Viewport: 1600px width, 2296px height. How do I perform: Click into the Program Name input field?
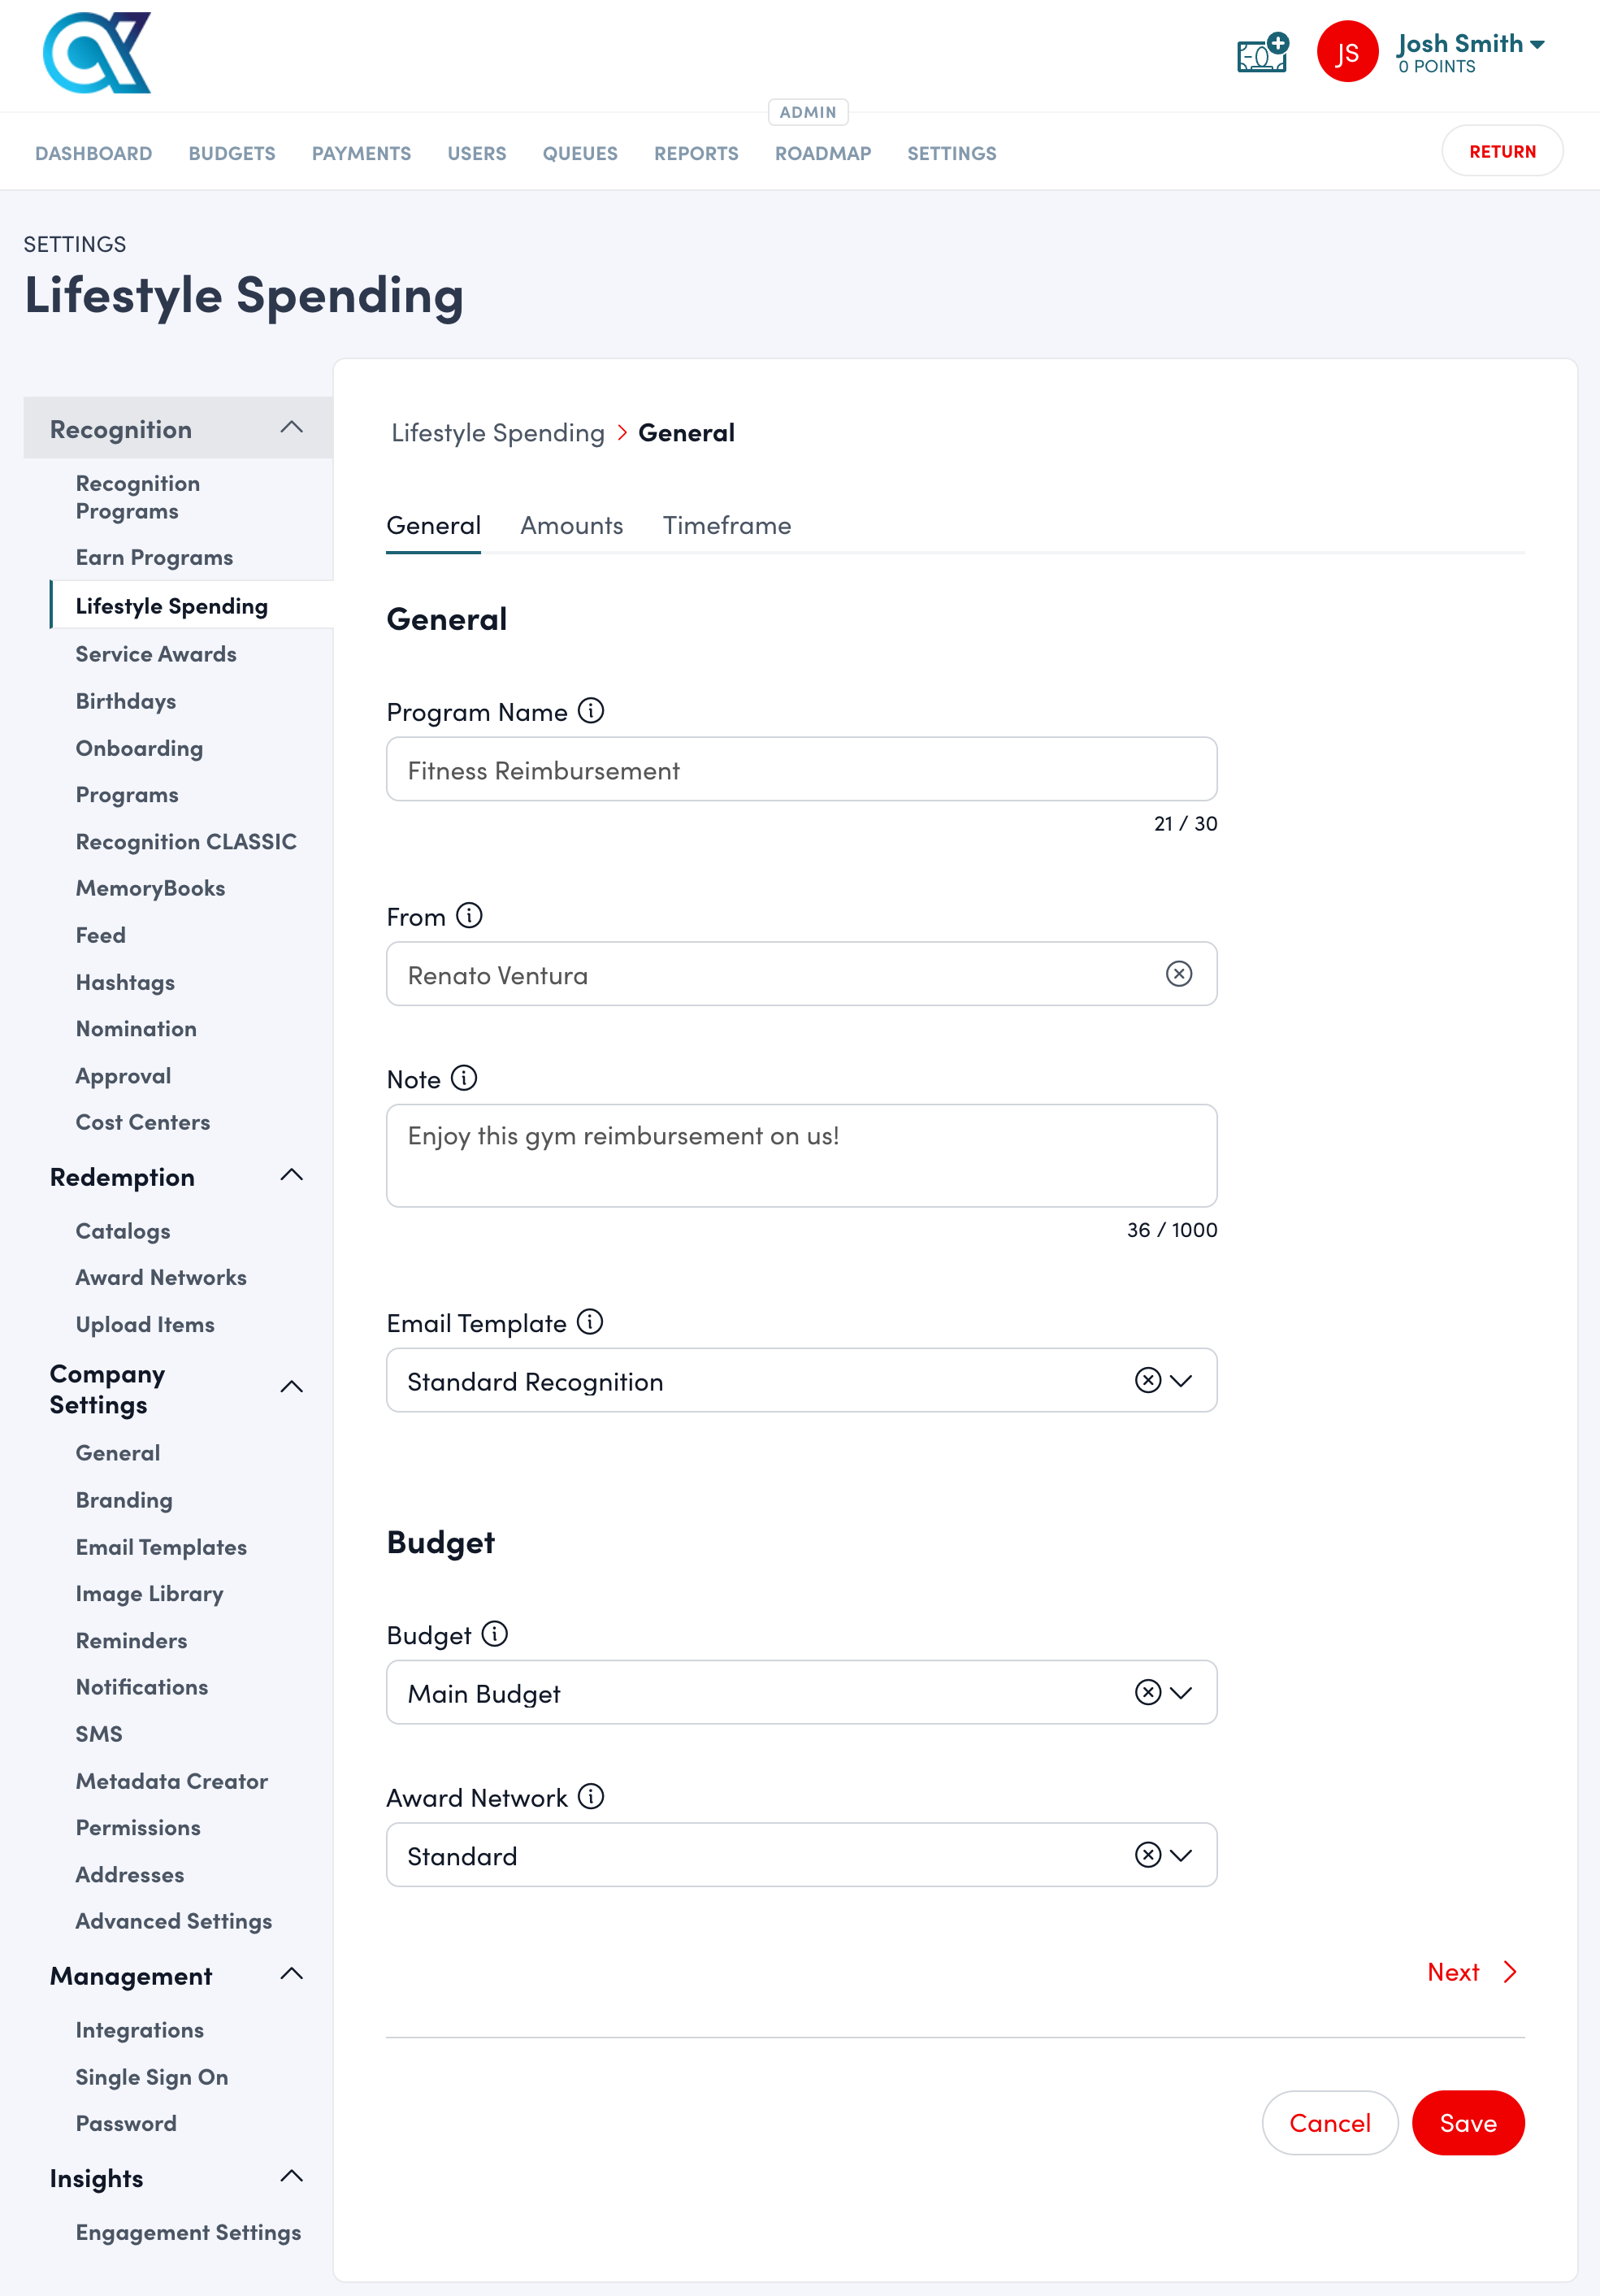pos(801,770)
